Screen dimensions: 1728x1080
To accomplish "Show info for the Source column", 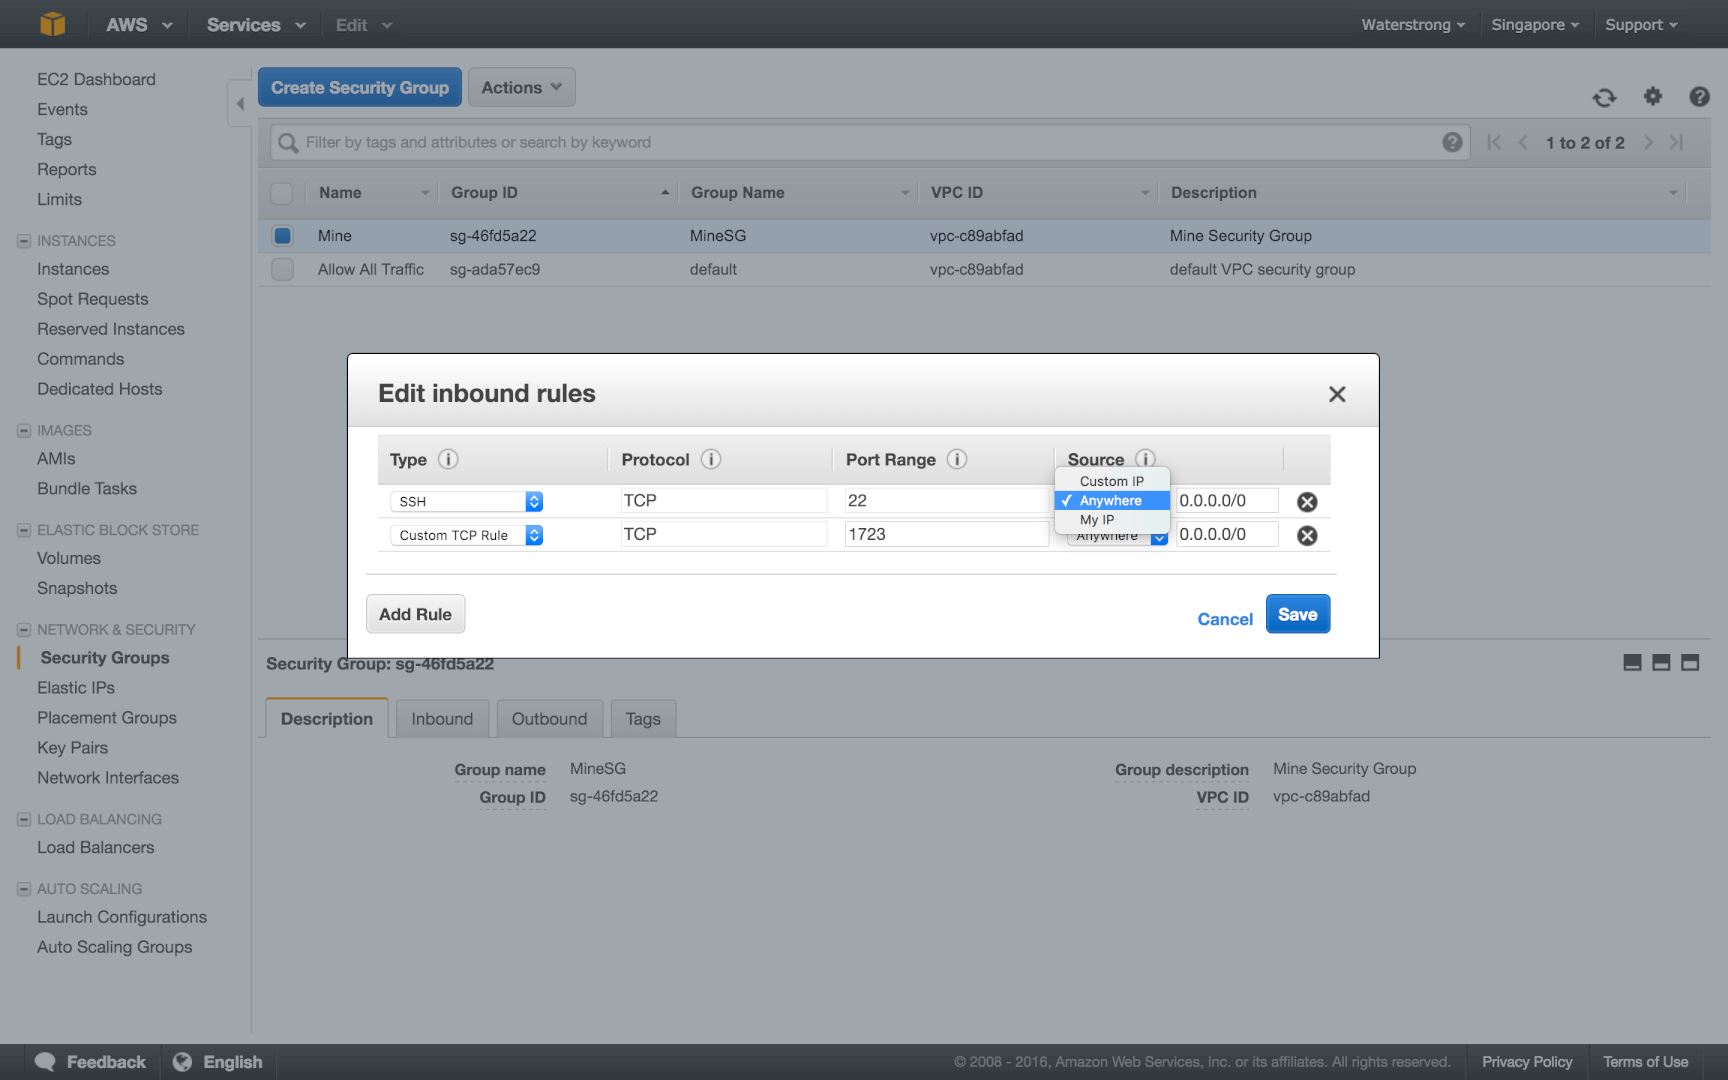I will coord(1145,458).
